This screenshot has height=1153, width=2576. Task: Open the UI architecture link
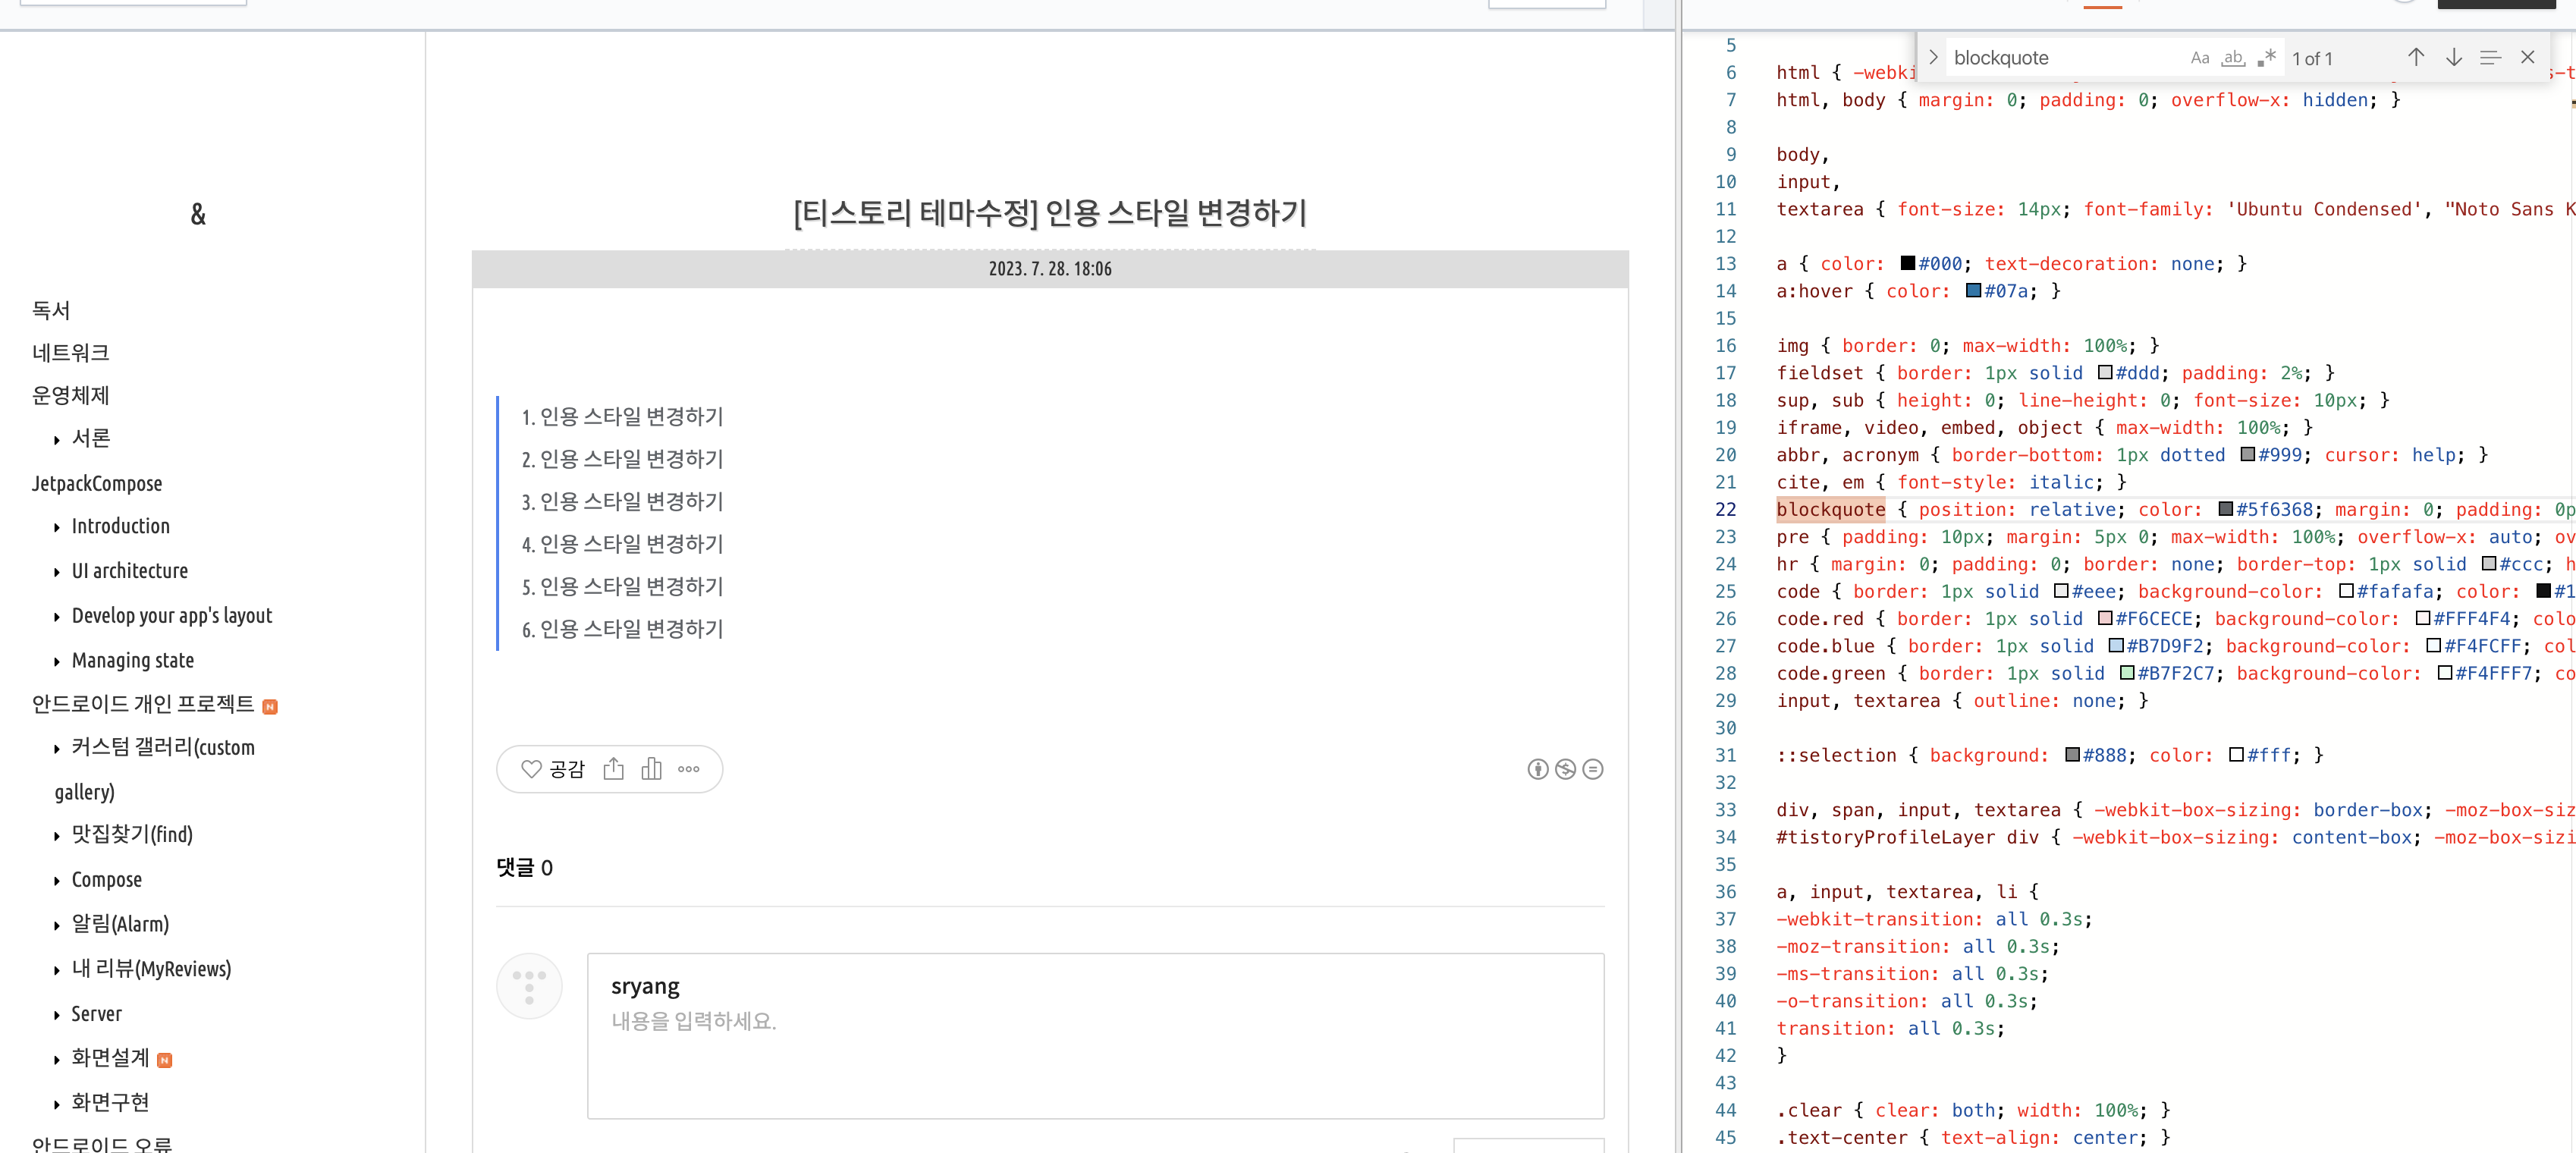129,571
